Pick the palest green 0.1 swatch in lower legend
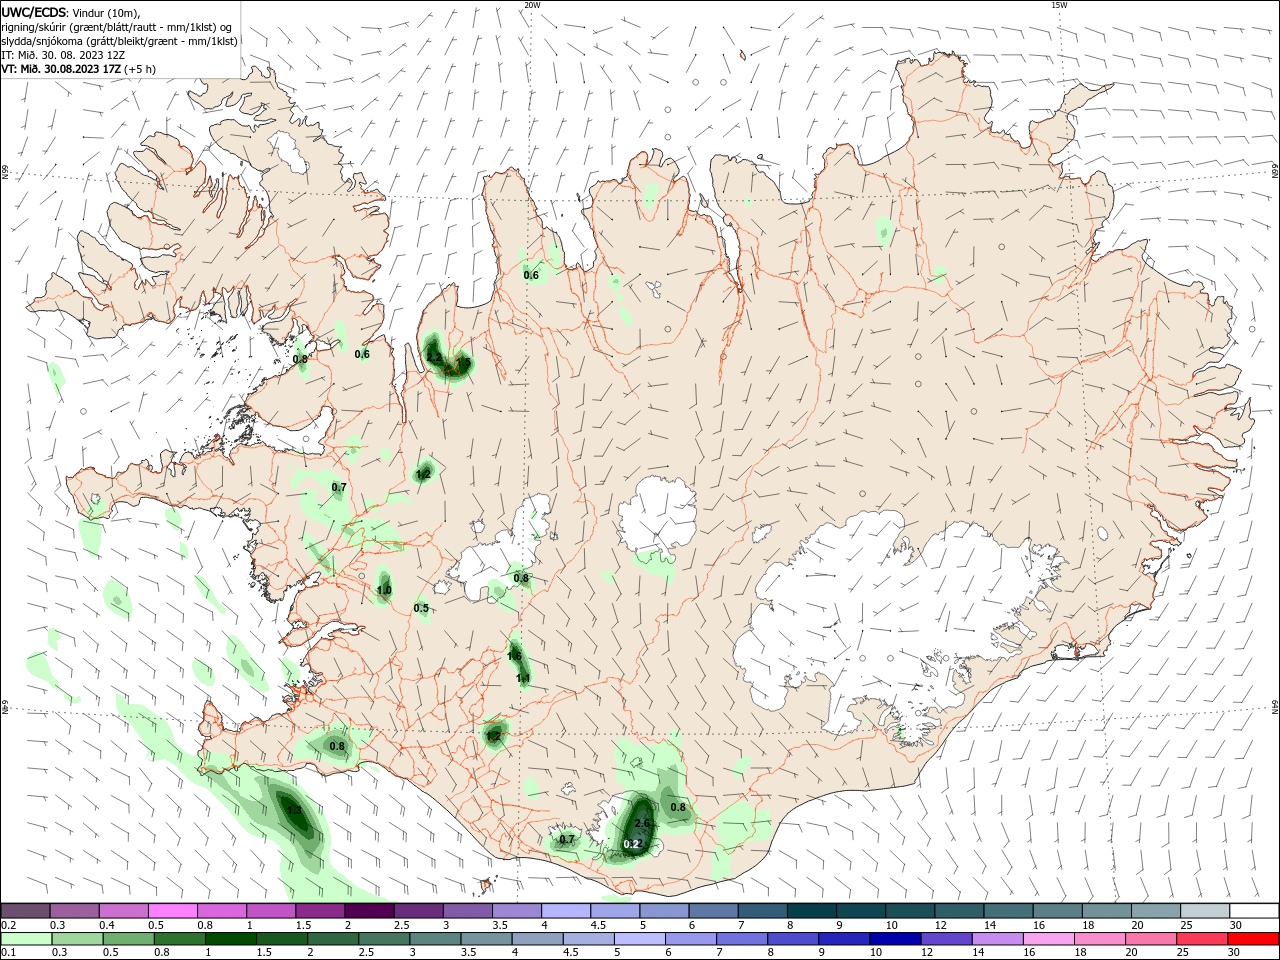Viewport: 1280px width, 960px height. (26, 939)
